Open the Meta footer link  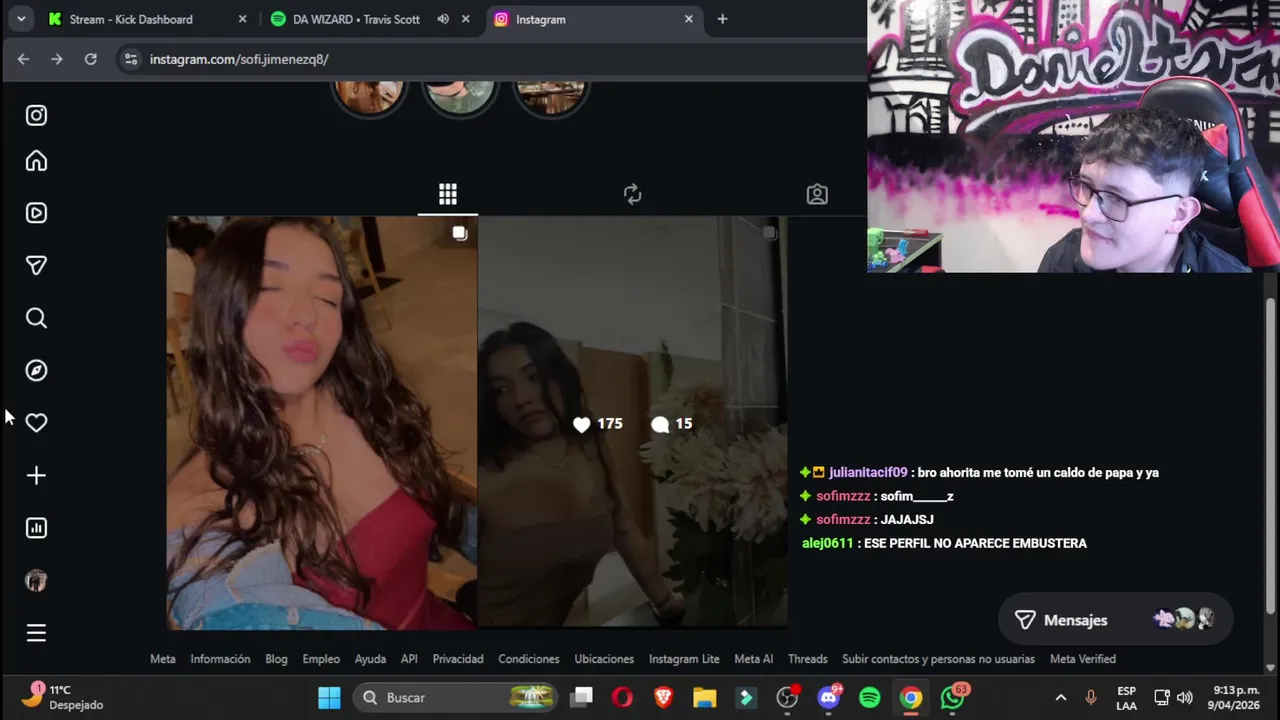(x=162, y=659)
